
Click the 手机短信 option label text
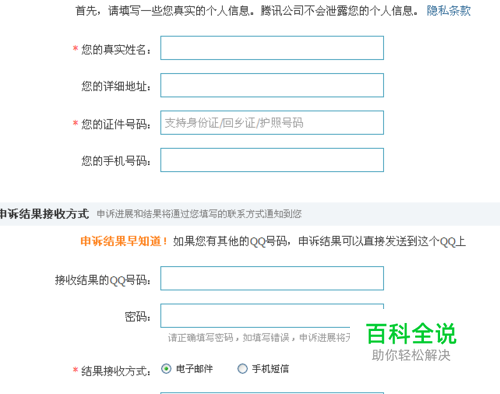[270, 369]
